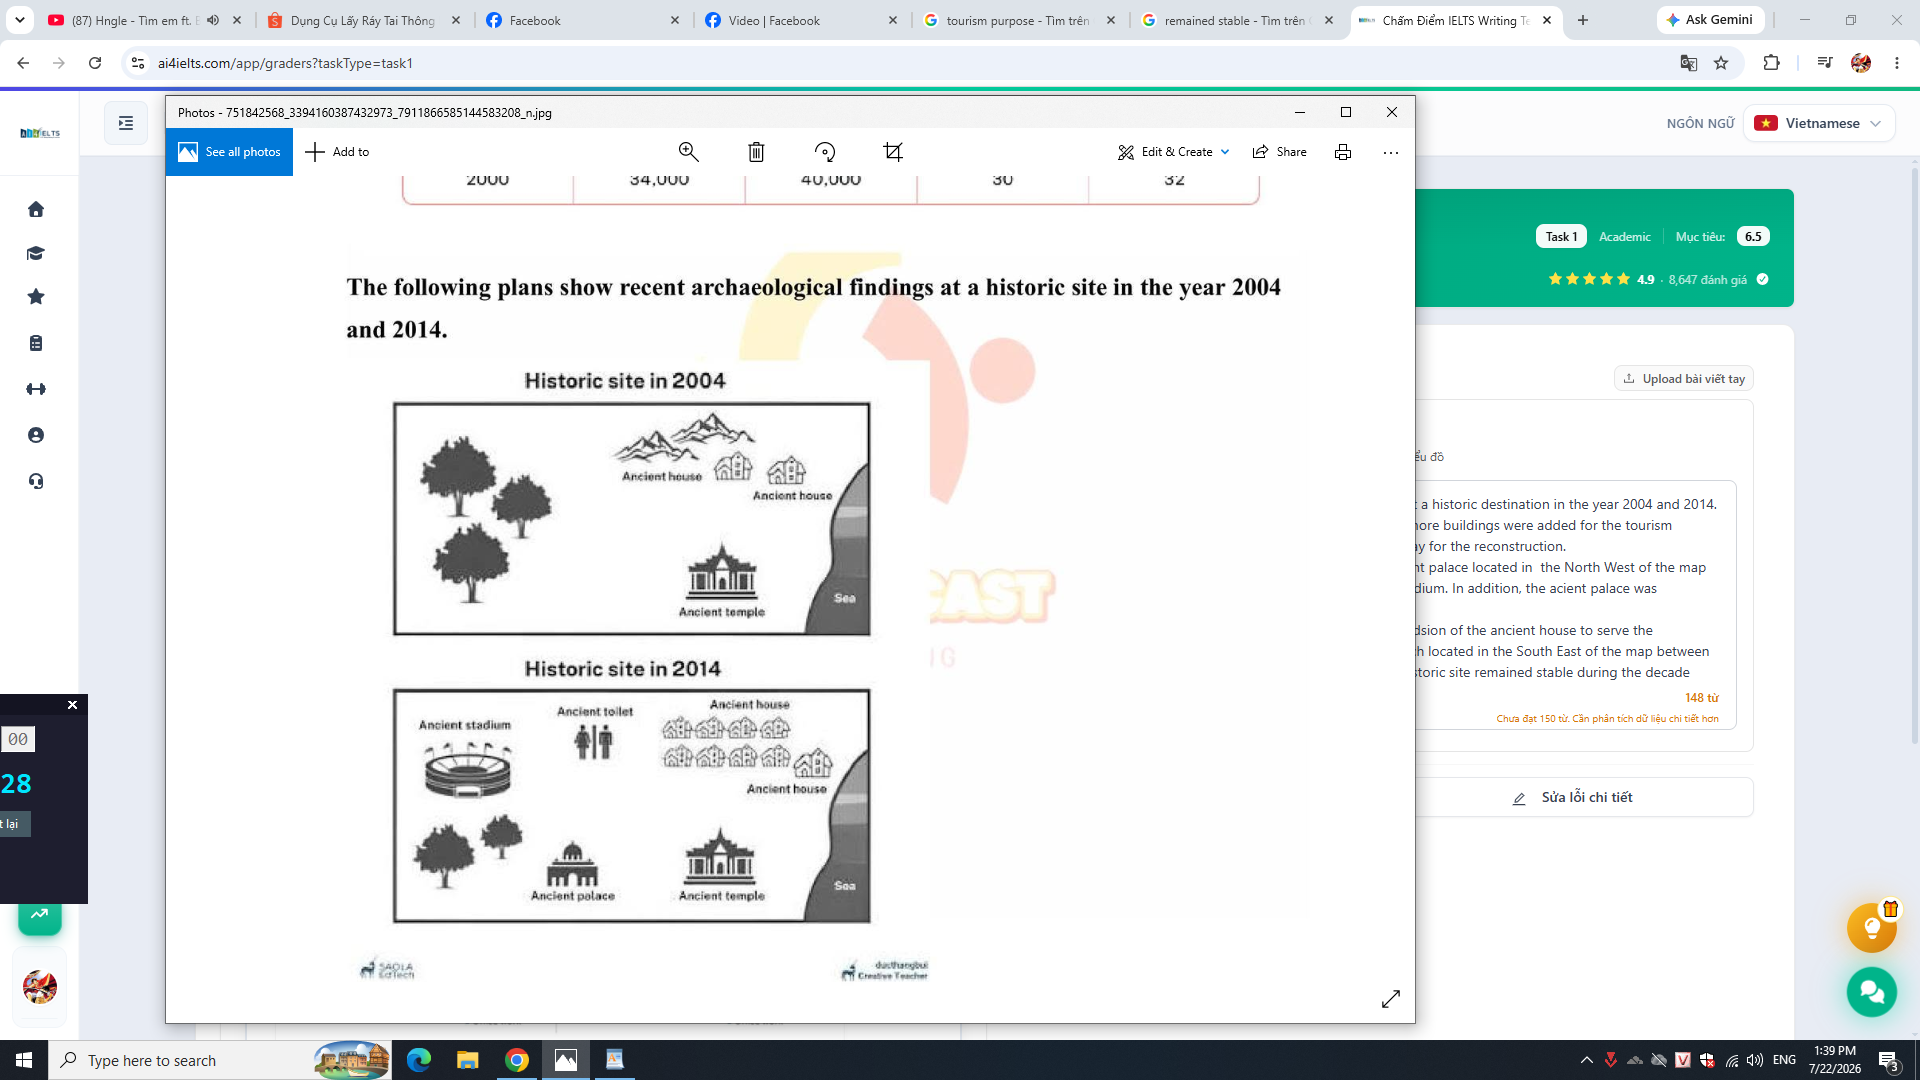
Task: Open Google Translate icon in address bar
Action: click(x=1689, y=63)
